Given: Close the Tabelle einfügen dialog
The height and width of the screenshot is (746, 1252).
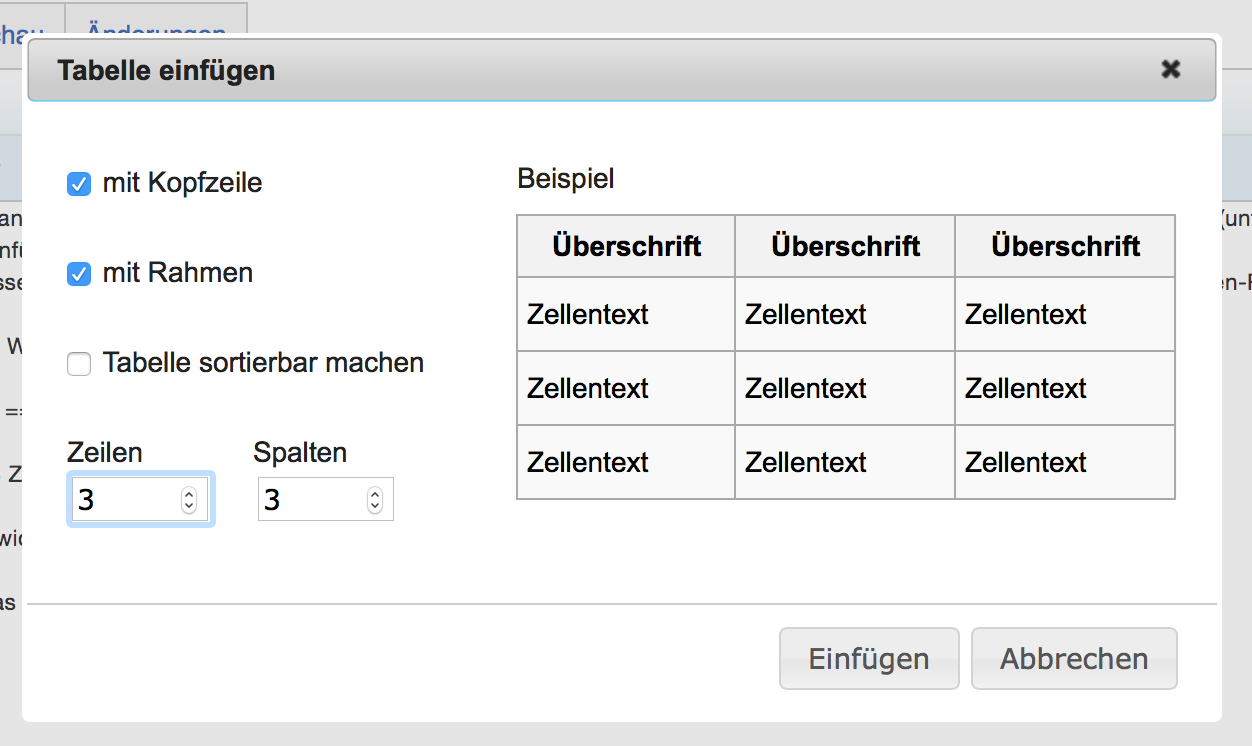Looking at the screenshot, I should coord(1171,69).
